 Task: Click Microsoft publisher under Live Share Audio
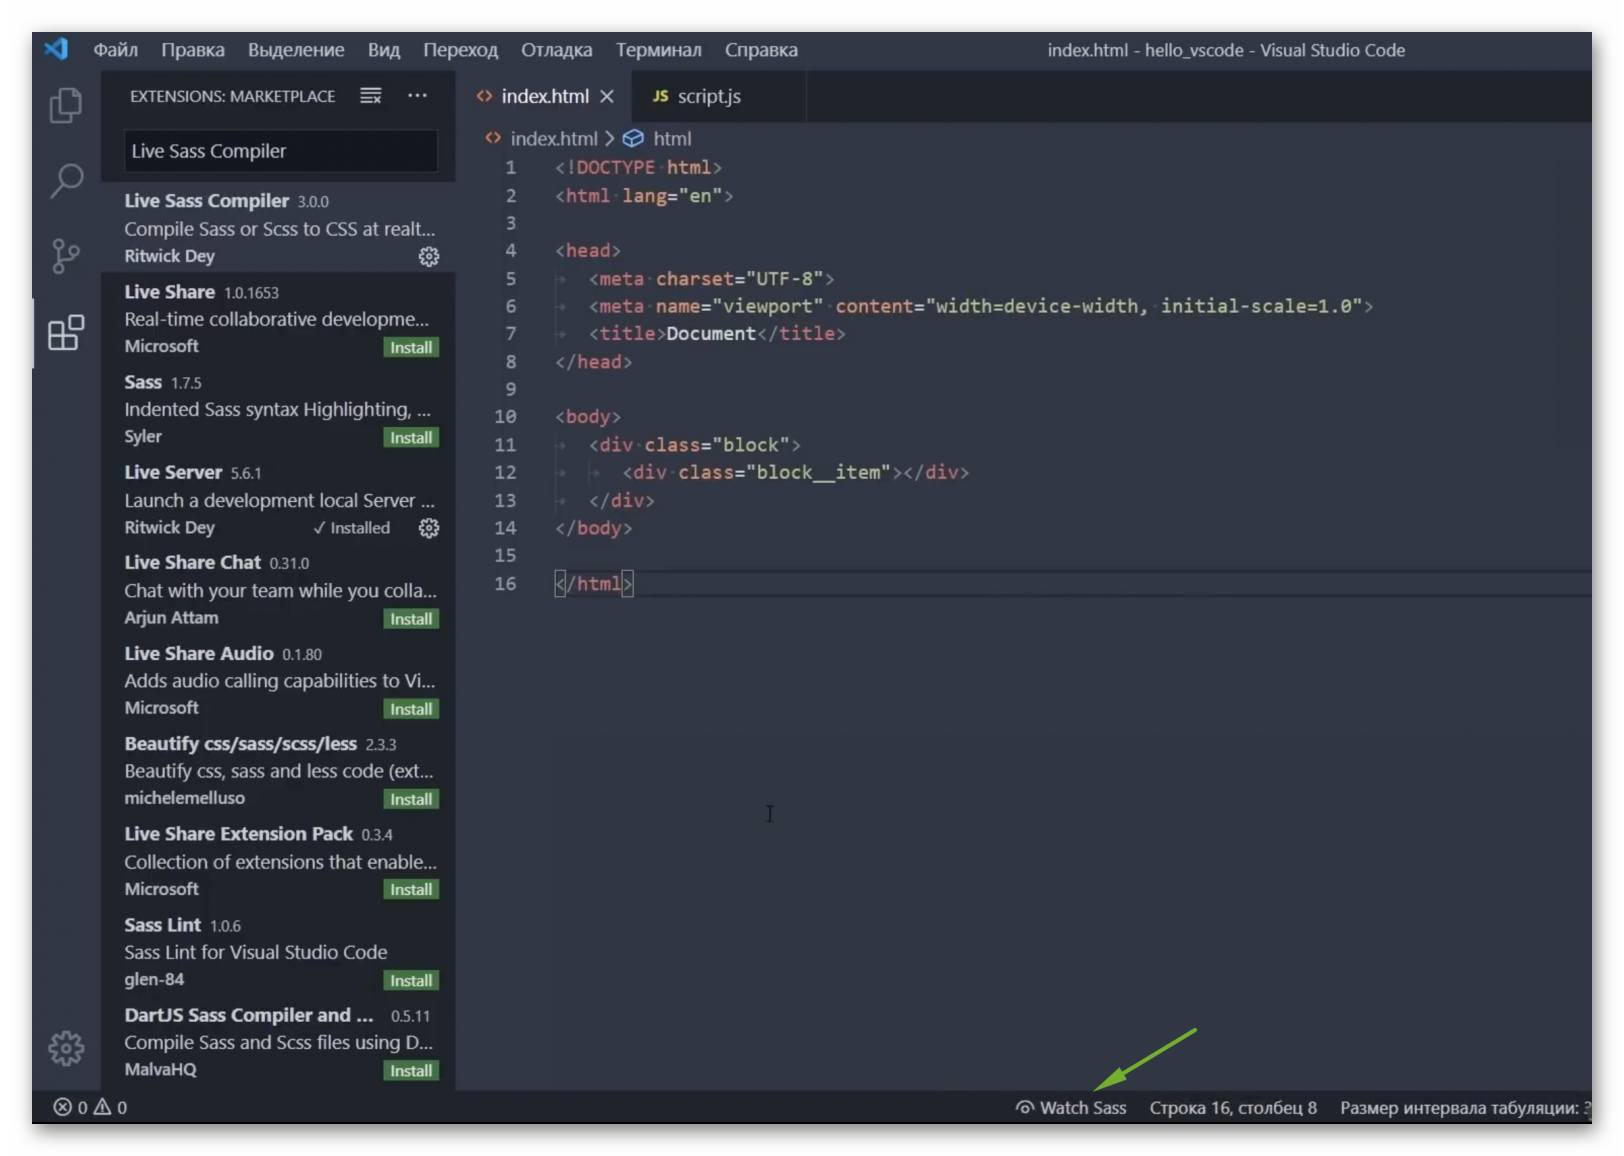click(x=161, y=707)
